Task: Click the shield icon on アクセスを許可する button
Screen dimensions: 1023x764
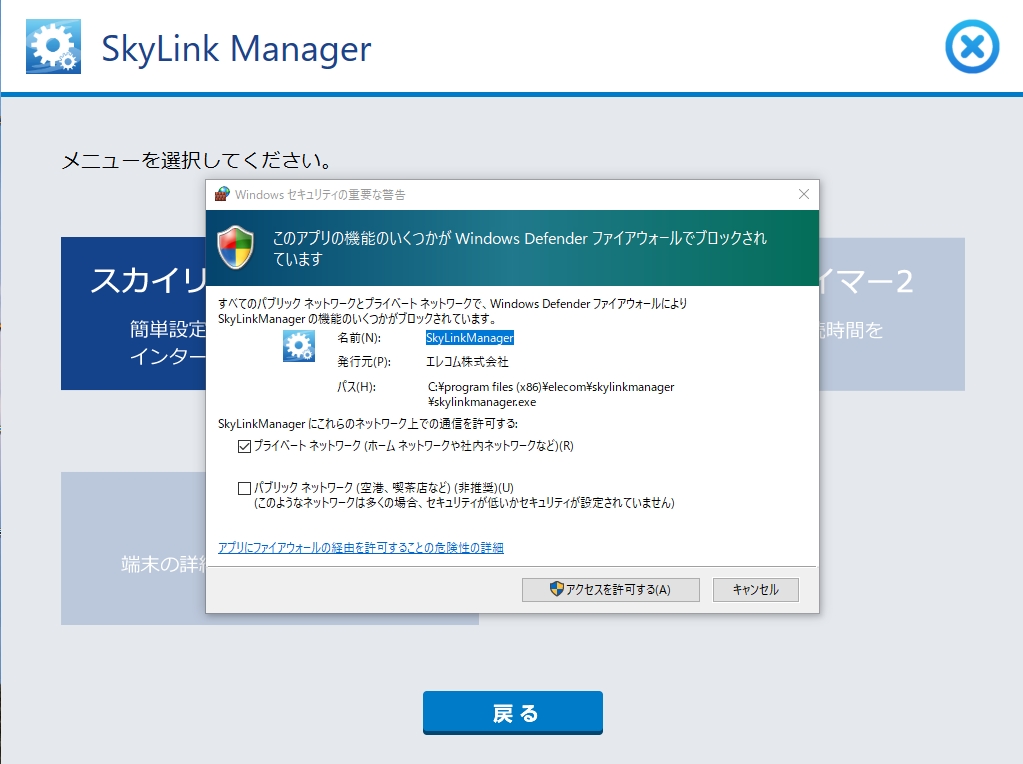Action: (x=557, y=589)
